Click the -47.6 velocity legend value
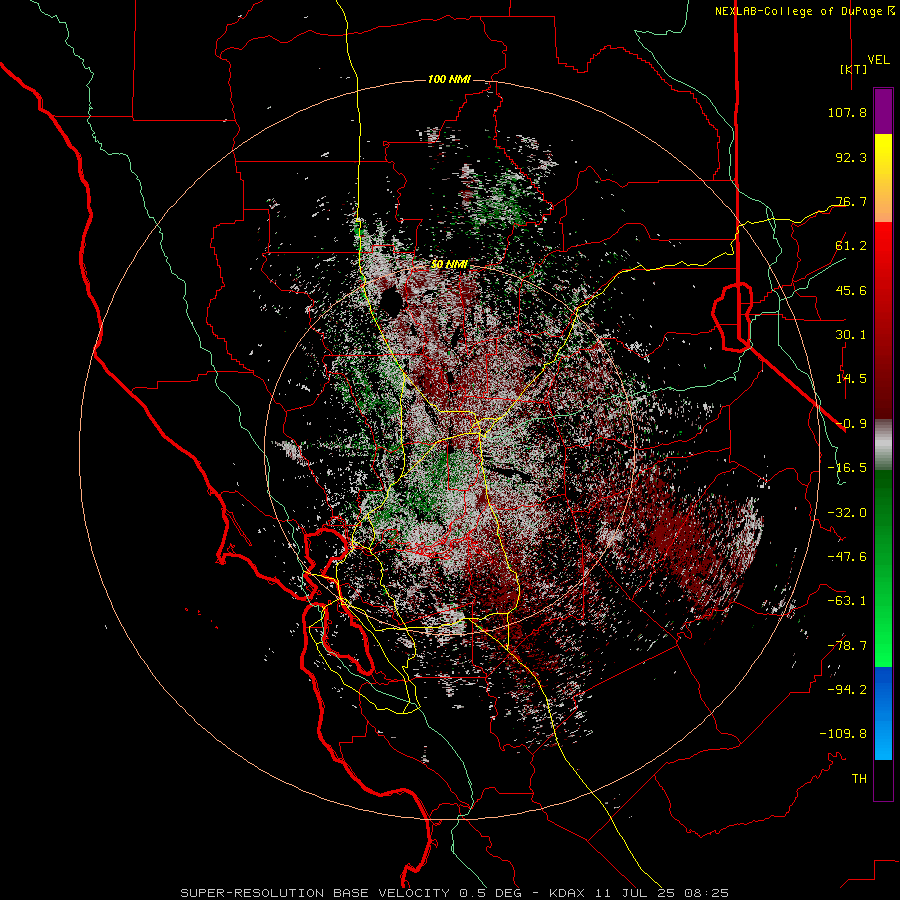The height and width of the screenshot is (900, 900). (847, 557)
